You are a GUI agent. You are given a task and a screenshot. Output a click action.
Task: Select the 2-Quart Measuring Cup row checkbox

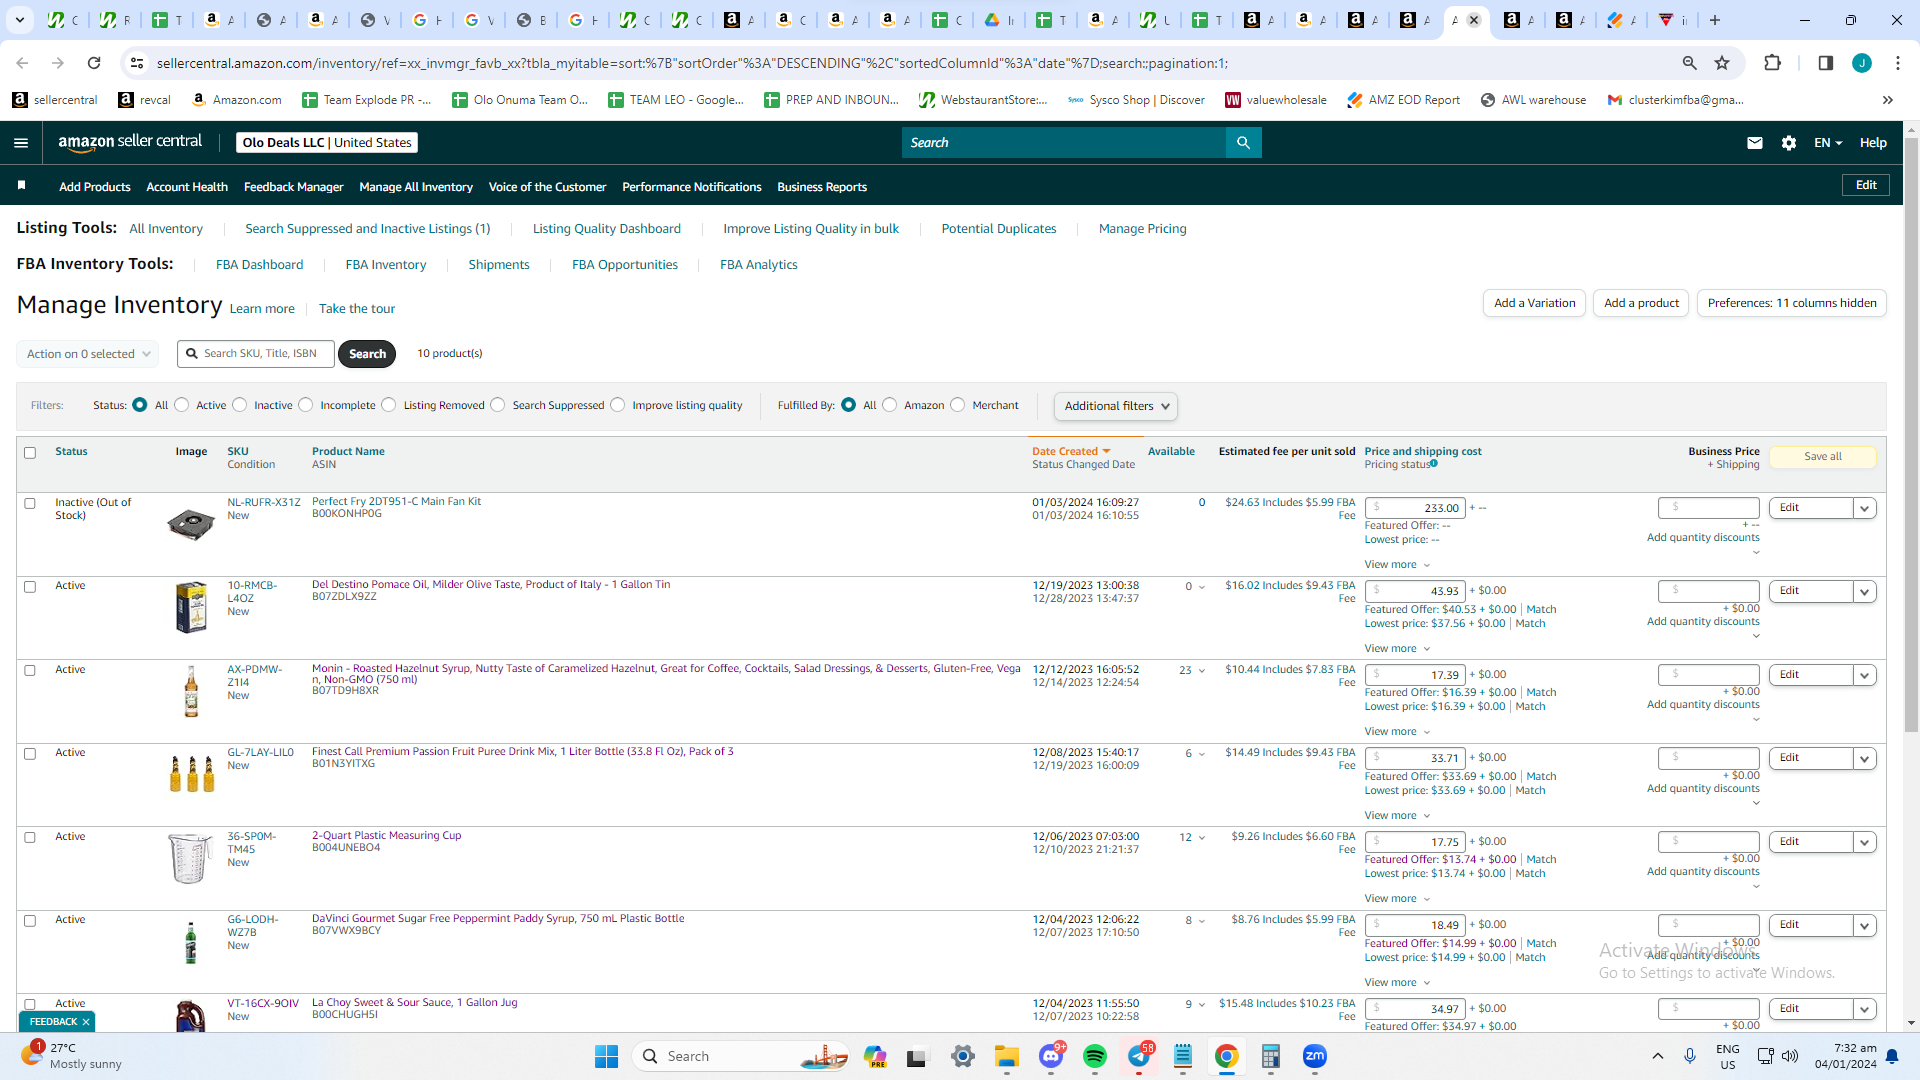tap(30, 838)
